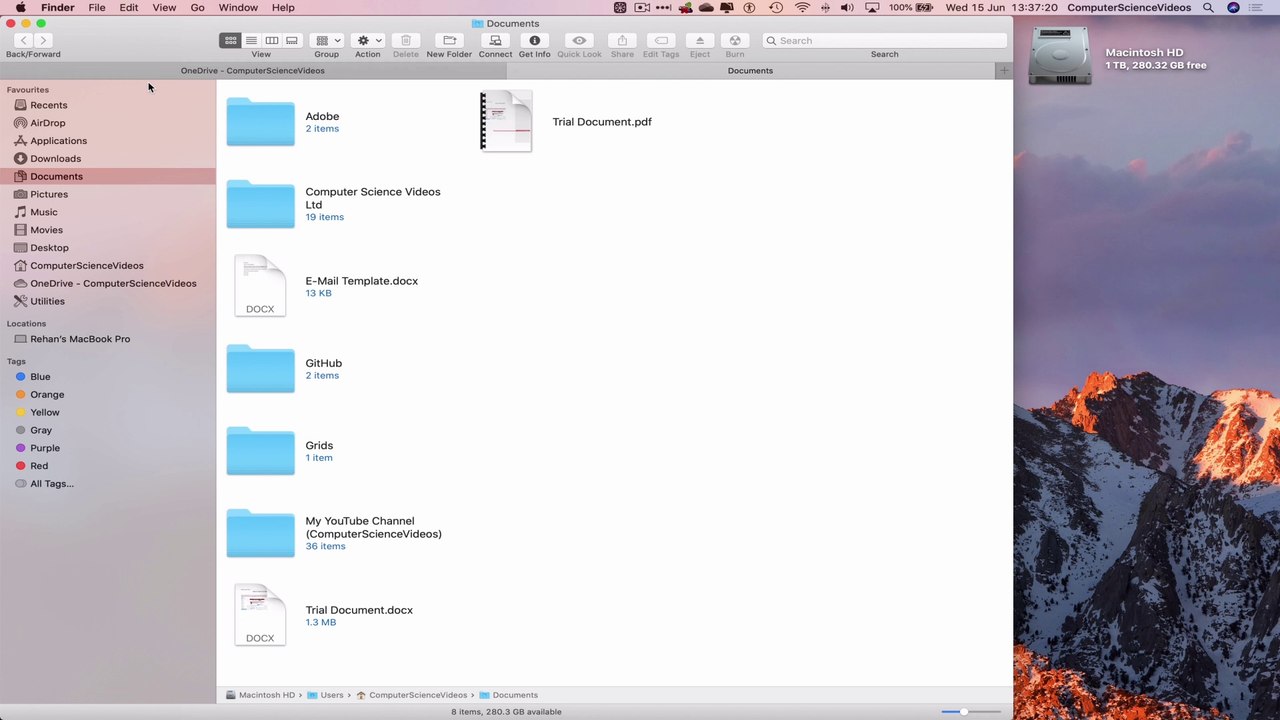Click Users in the path bar
Image resolution: width=1280 pixels, height=720 pixels.
[x=325, y=695]
